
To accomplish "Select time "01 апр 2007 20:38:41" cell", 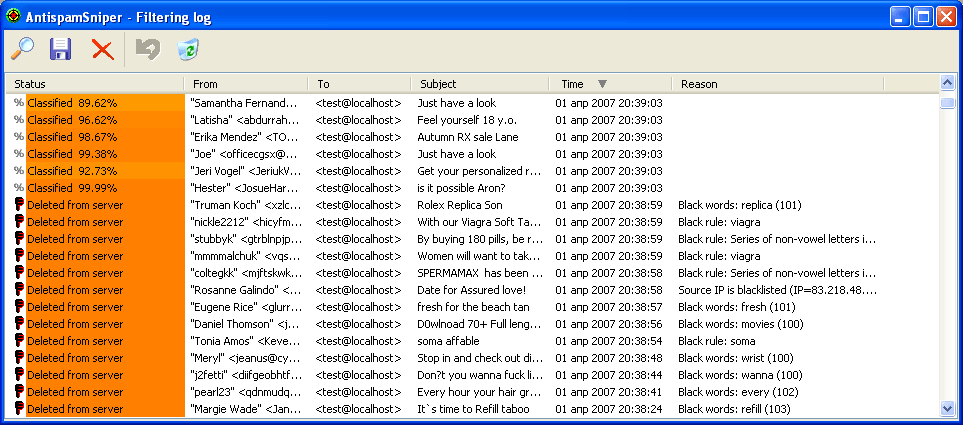I will (609, 392).
